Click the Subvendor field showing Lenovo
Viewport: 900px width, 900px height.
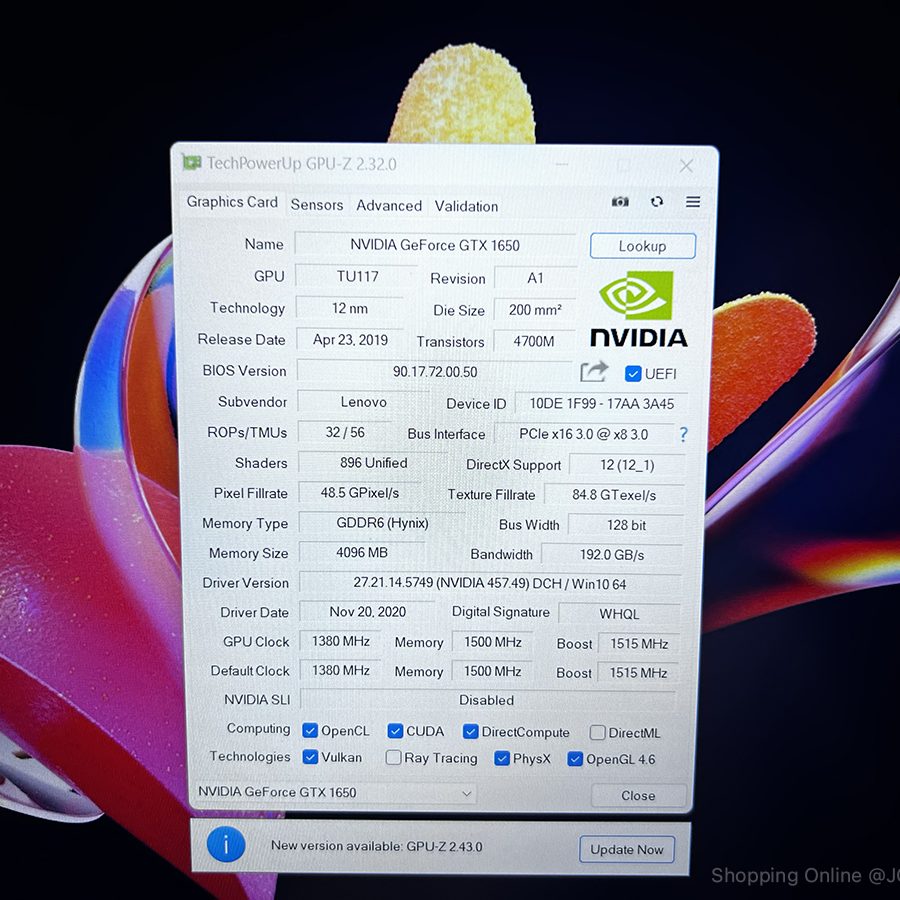point(363,402)
